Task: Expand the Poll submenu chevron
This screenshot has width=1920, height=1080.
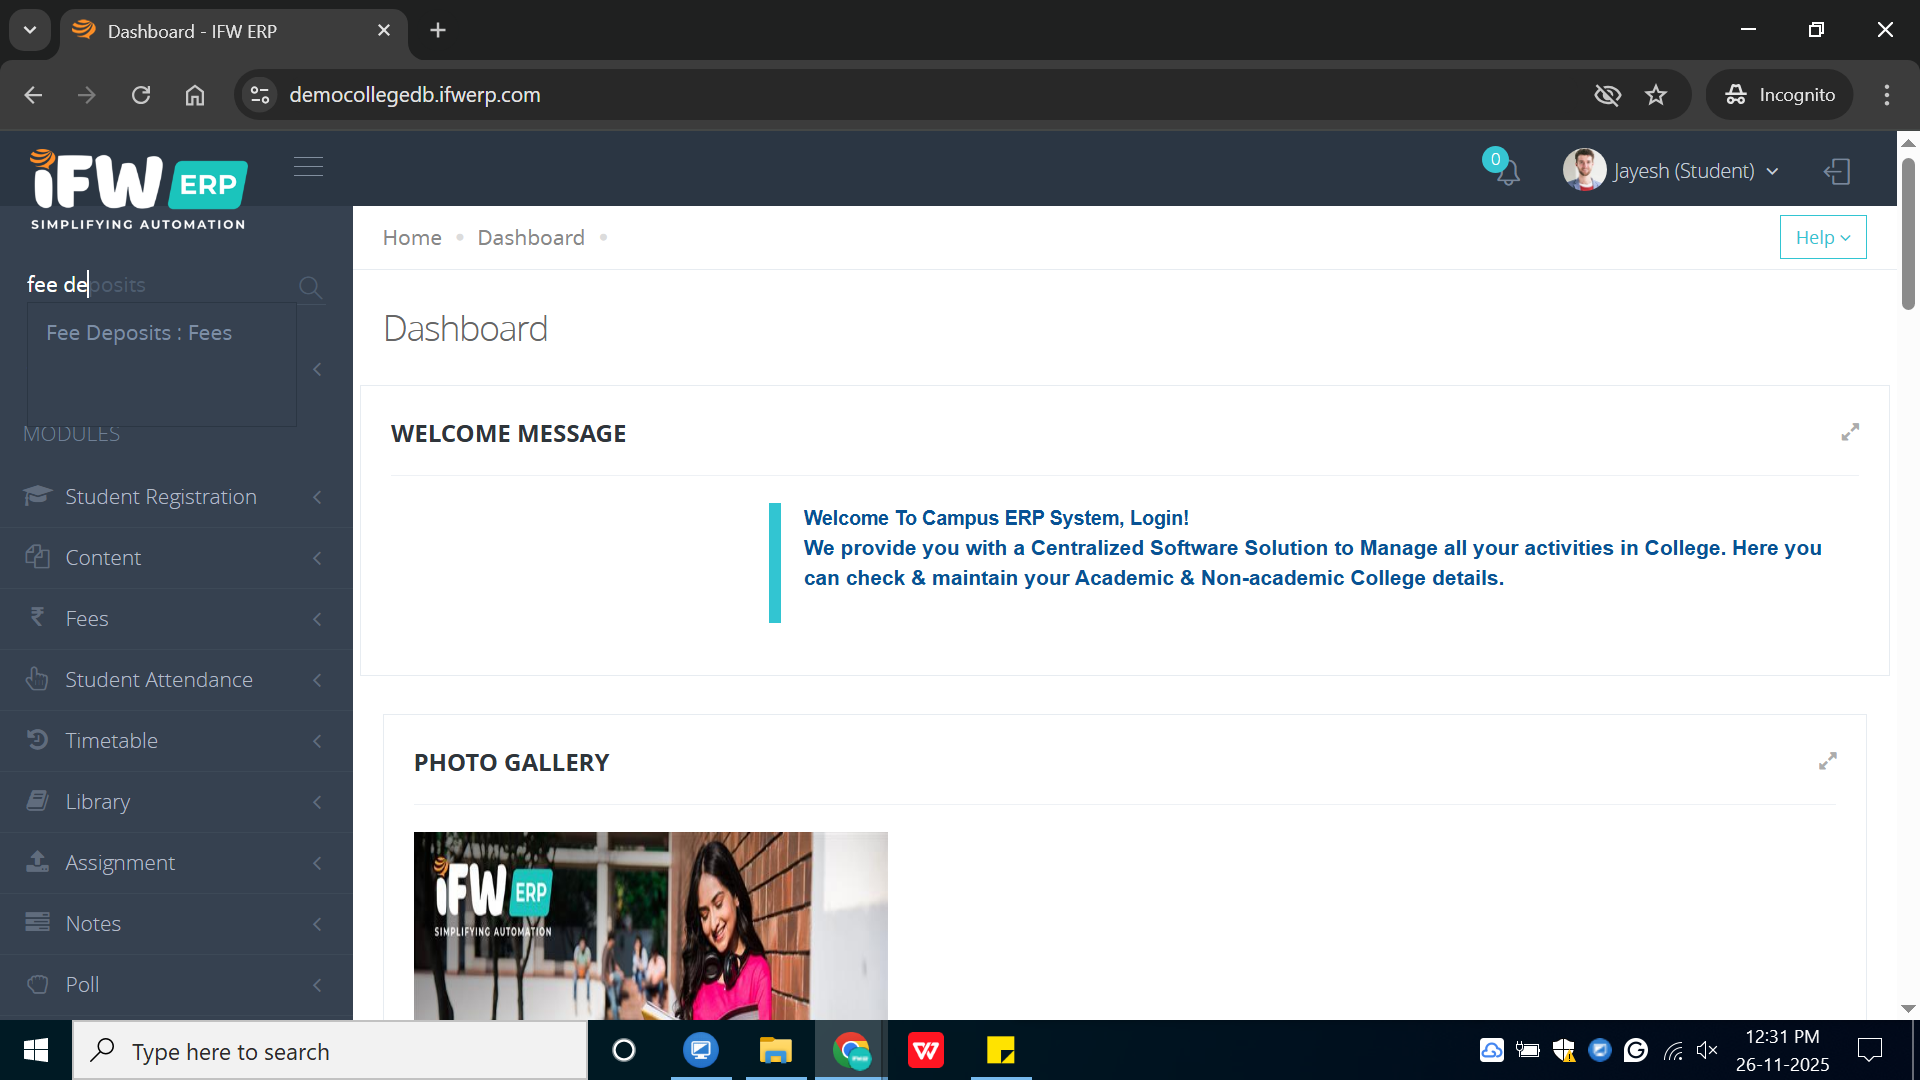Action: (x=318, y=985)
